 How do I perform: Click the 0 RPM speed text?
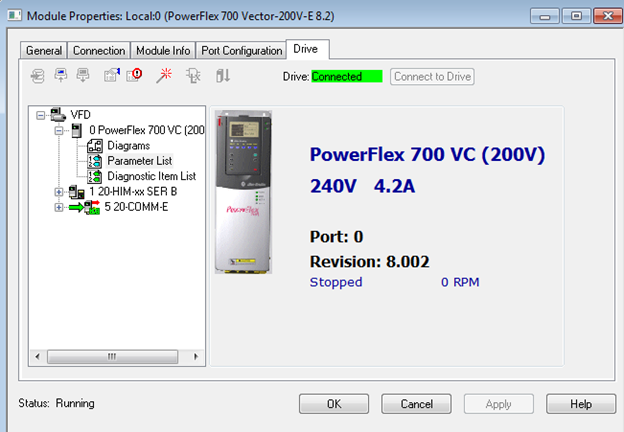[x=460, y=282]
